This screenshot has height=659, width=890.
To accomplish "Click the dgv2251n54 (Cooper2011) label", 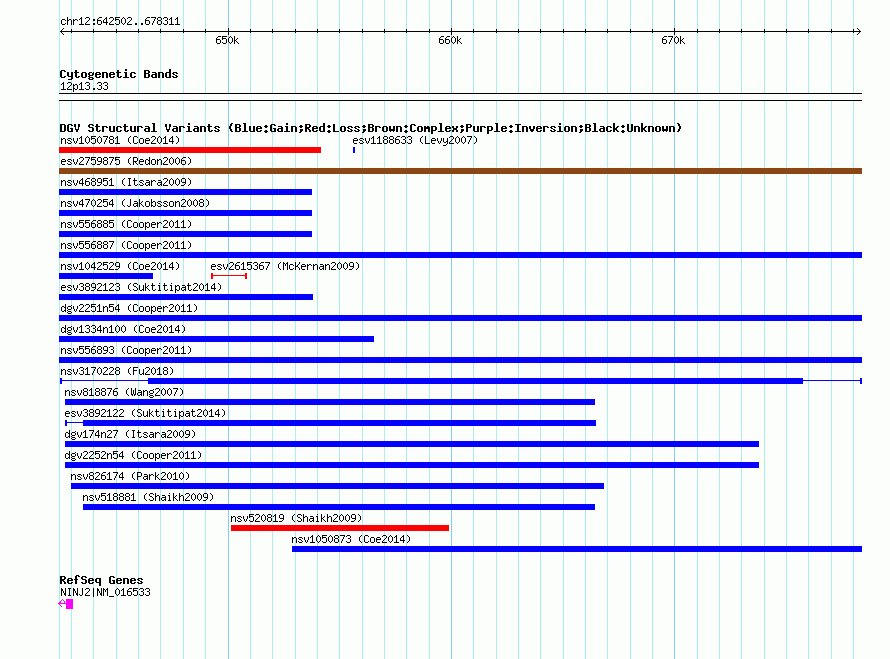I will point(129,308).
